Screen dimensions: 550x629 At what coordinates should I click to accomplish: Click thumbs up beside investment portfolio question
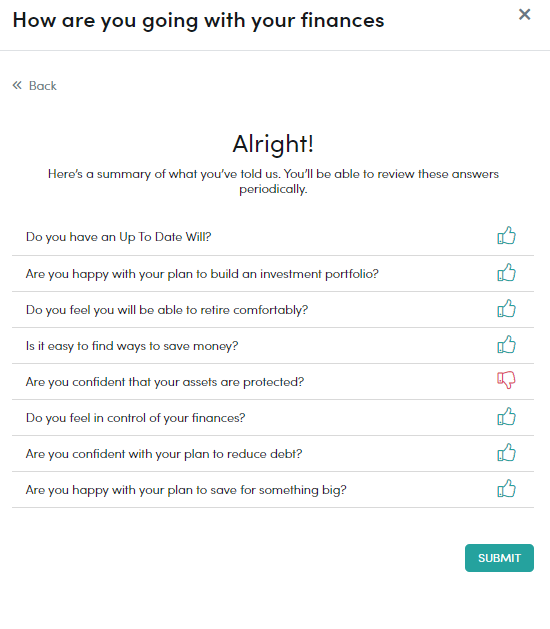tap(506, 272)
